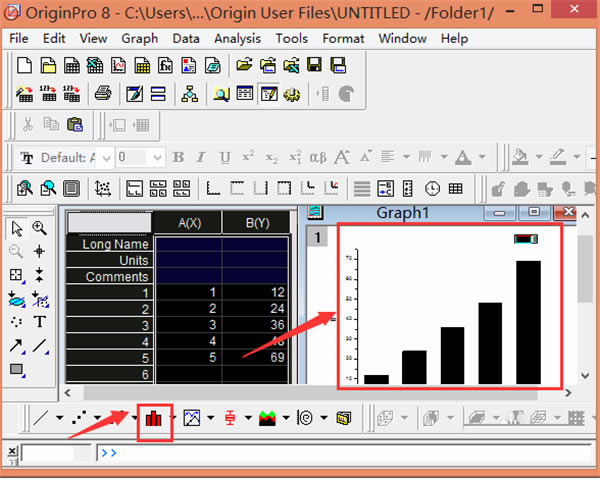Select the Line drawing tool

(x=40, y=346)
